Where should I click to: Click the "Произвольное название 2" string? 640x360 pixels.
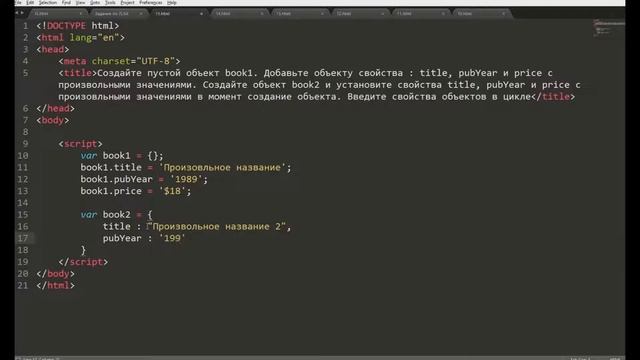coord(216,227)
